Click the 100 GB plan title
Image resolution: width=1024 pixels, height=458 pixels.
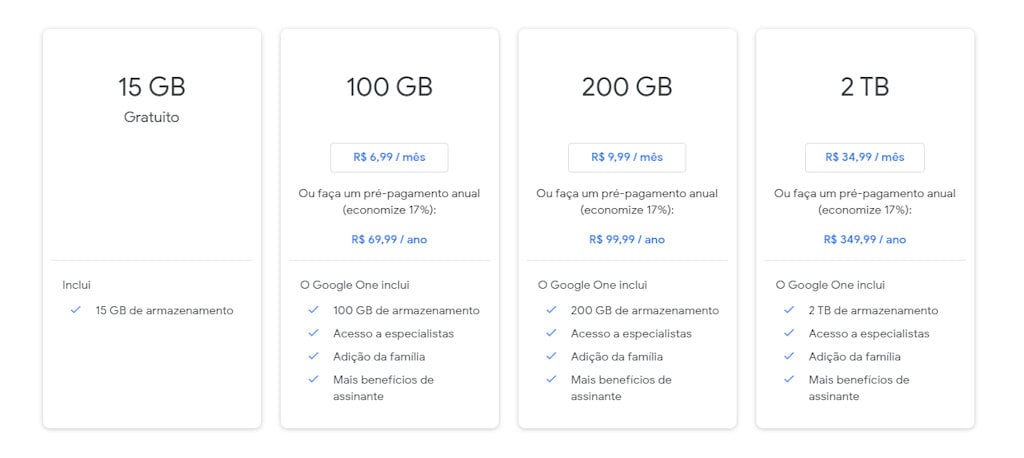point(389,87)
